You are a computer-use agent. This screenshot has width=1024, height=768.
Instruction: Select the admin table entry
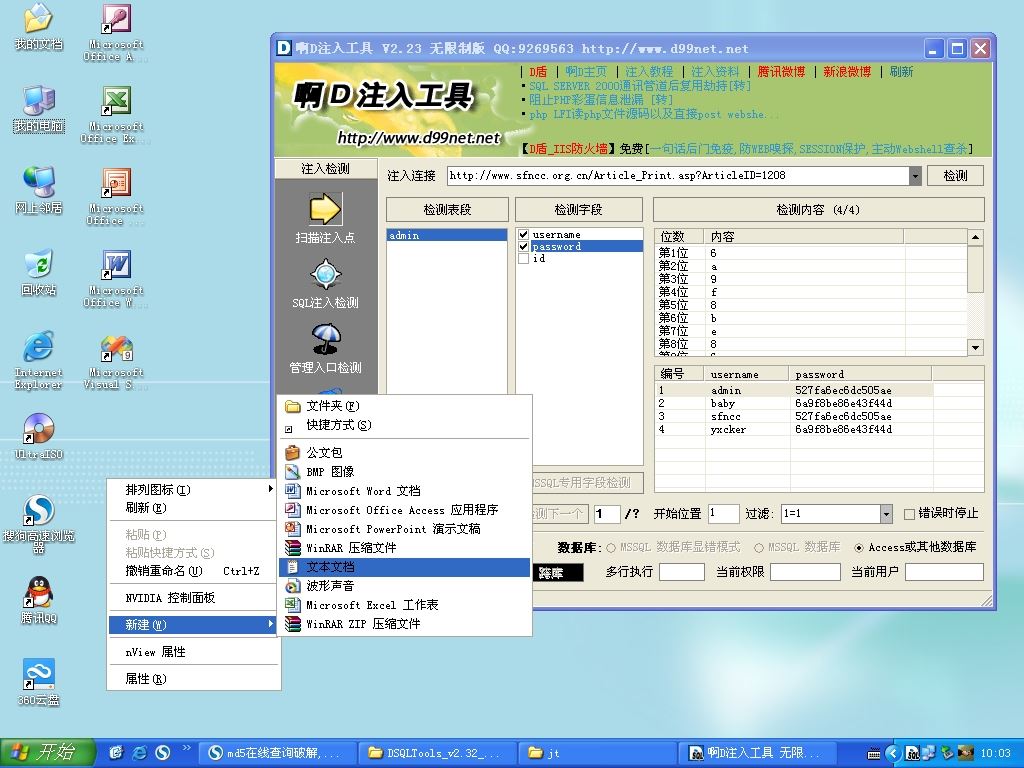[447, 235]
